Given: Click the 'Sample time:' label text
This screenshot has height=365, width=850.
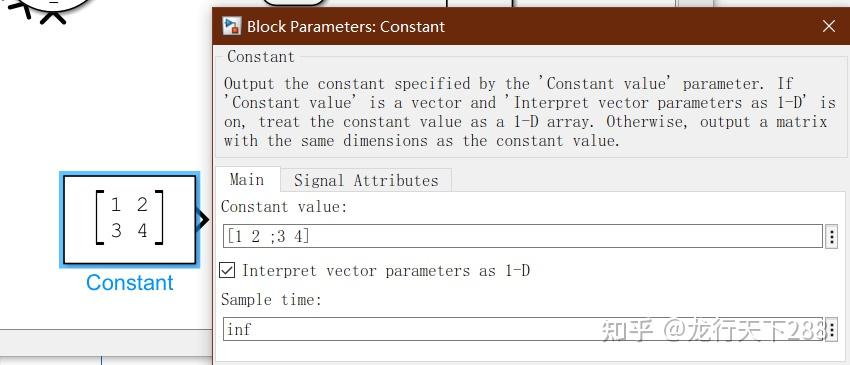Looking at the screenshot, I should 271,299.
